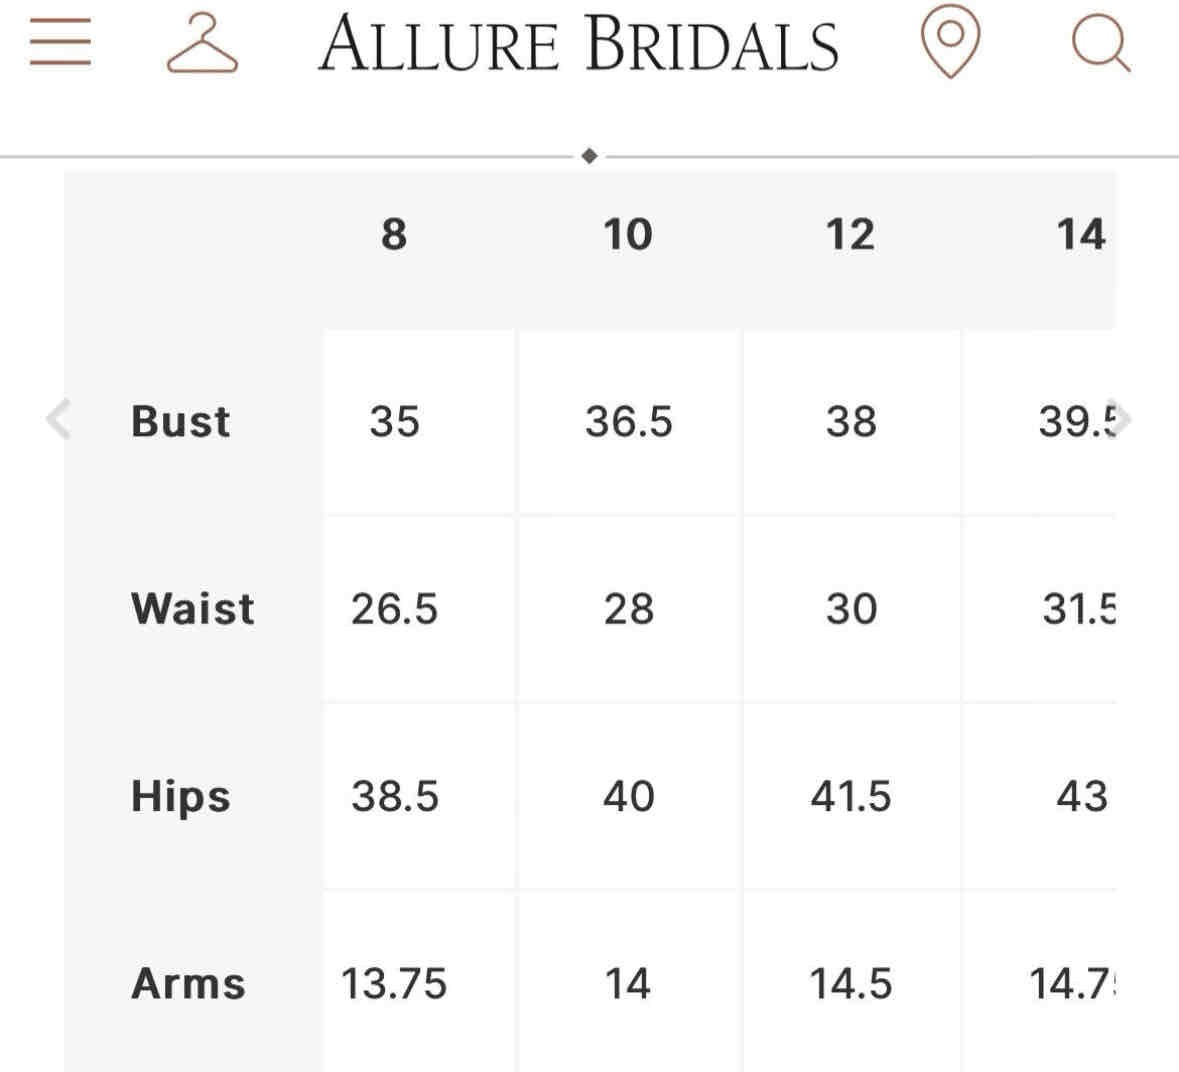Open the store locator pin icon

(949, 42)
